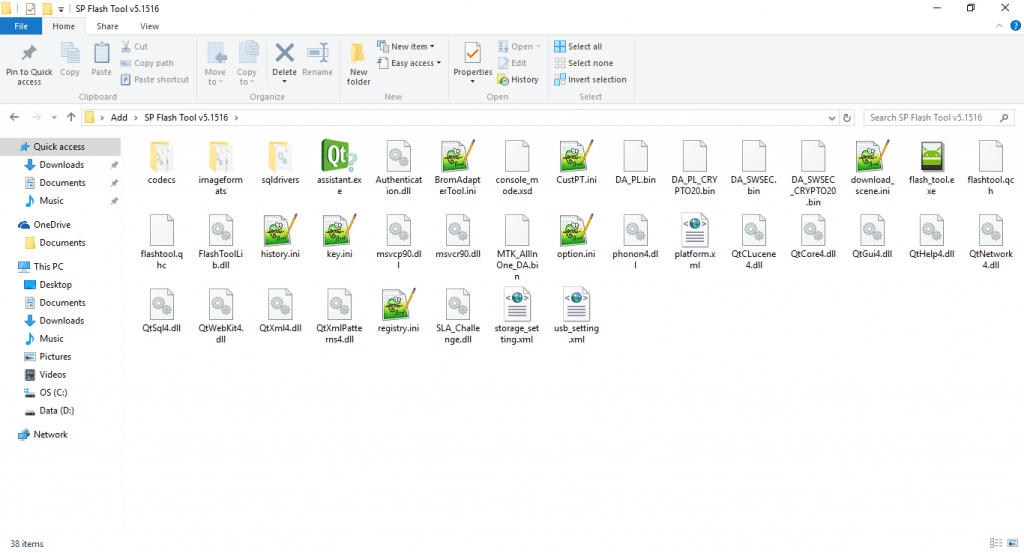Viewport: 1024px width, 553px height.
Task: Open recent locations dropdown arrow
Action: 54,118
